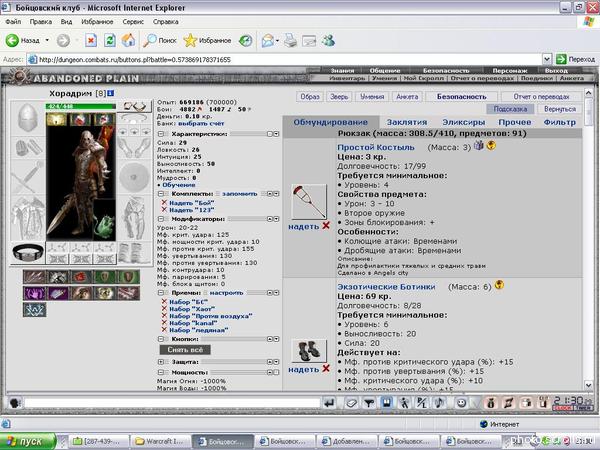Switch to the Эликсиры tab
Image resolution: width=600 pixels, height=450 pixels.
pyautogui.click(x=463, y=122)
